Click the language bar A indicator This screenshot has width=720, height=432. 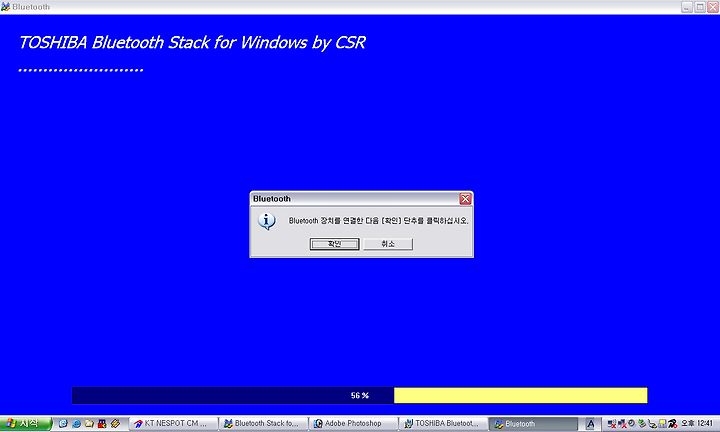point(590,423)
